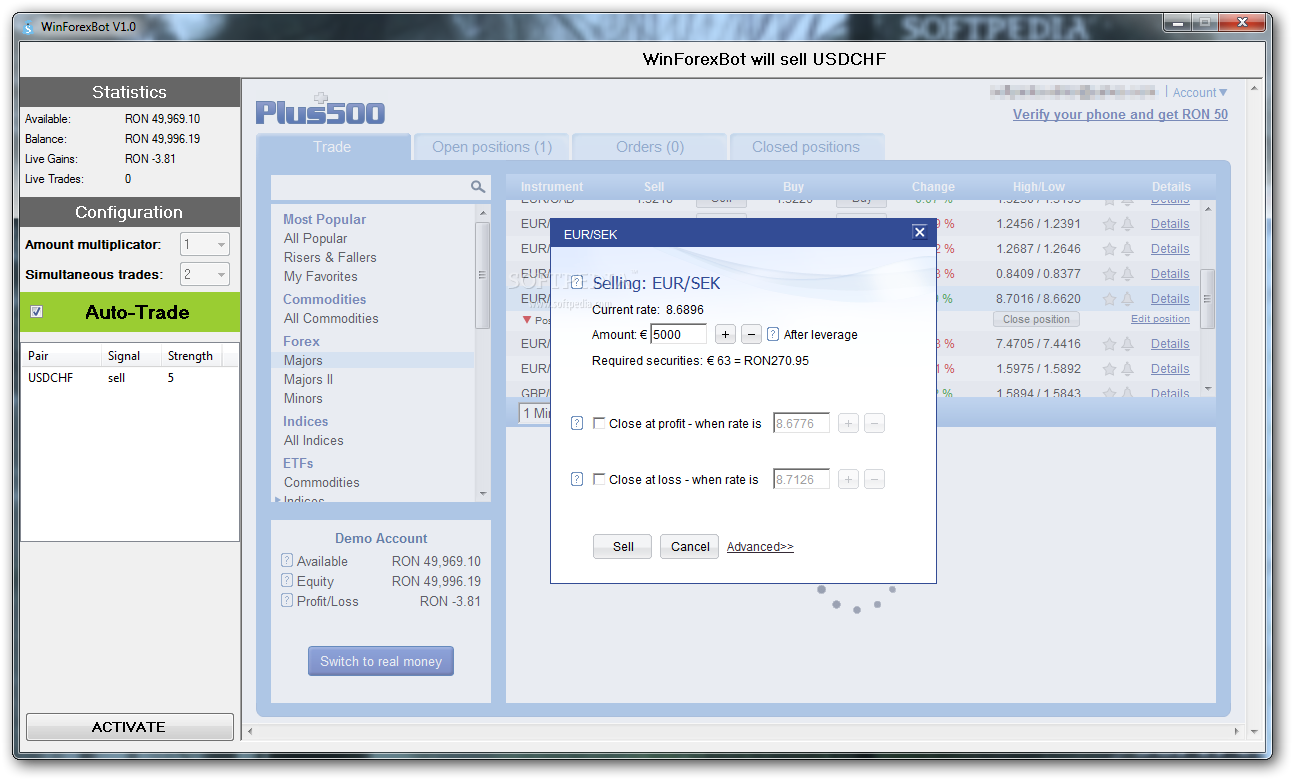Open Details for 1.2456 / 1.2391 row
The image size is (1293, 780).
1170,224
